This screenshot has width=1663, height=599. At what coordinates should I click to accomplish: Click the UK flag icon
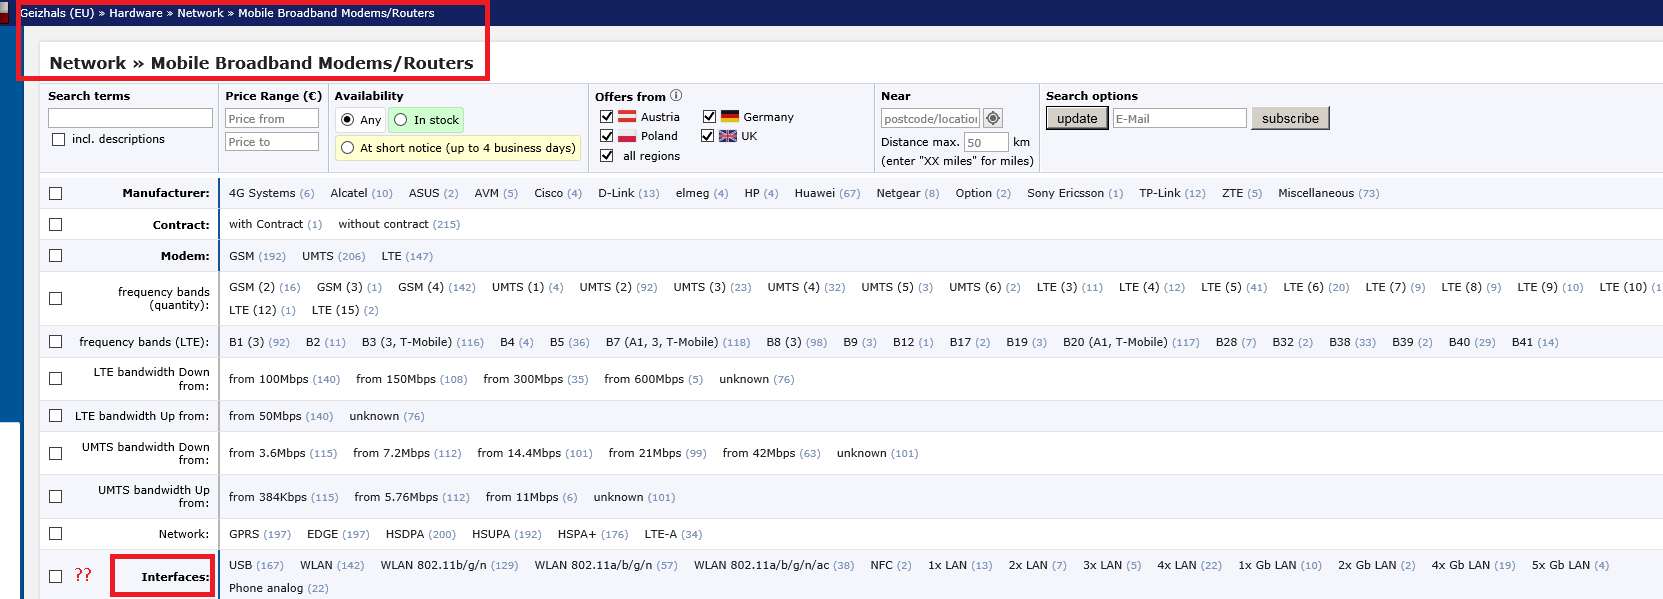click(729, 136)
